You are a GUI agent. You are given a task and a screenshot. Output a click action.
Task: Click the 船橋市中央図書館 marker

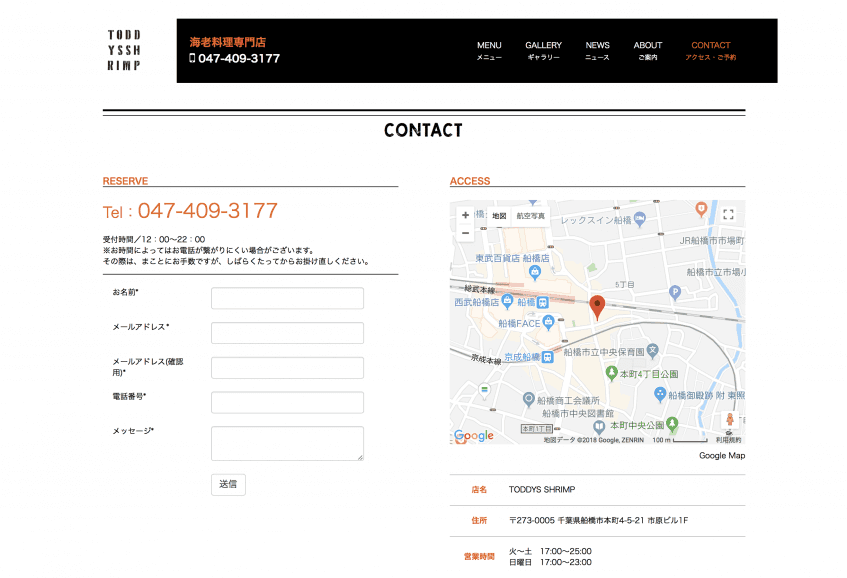pos(599,427)
